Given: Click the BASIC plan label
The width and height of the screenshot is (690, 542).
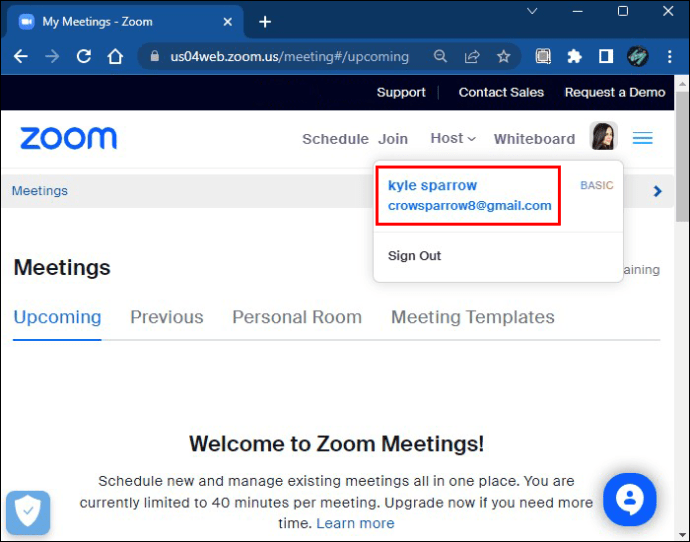Looking at the screenshot, I should point(597,185).
